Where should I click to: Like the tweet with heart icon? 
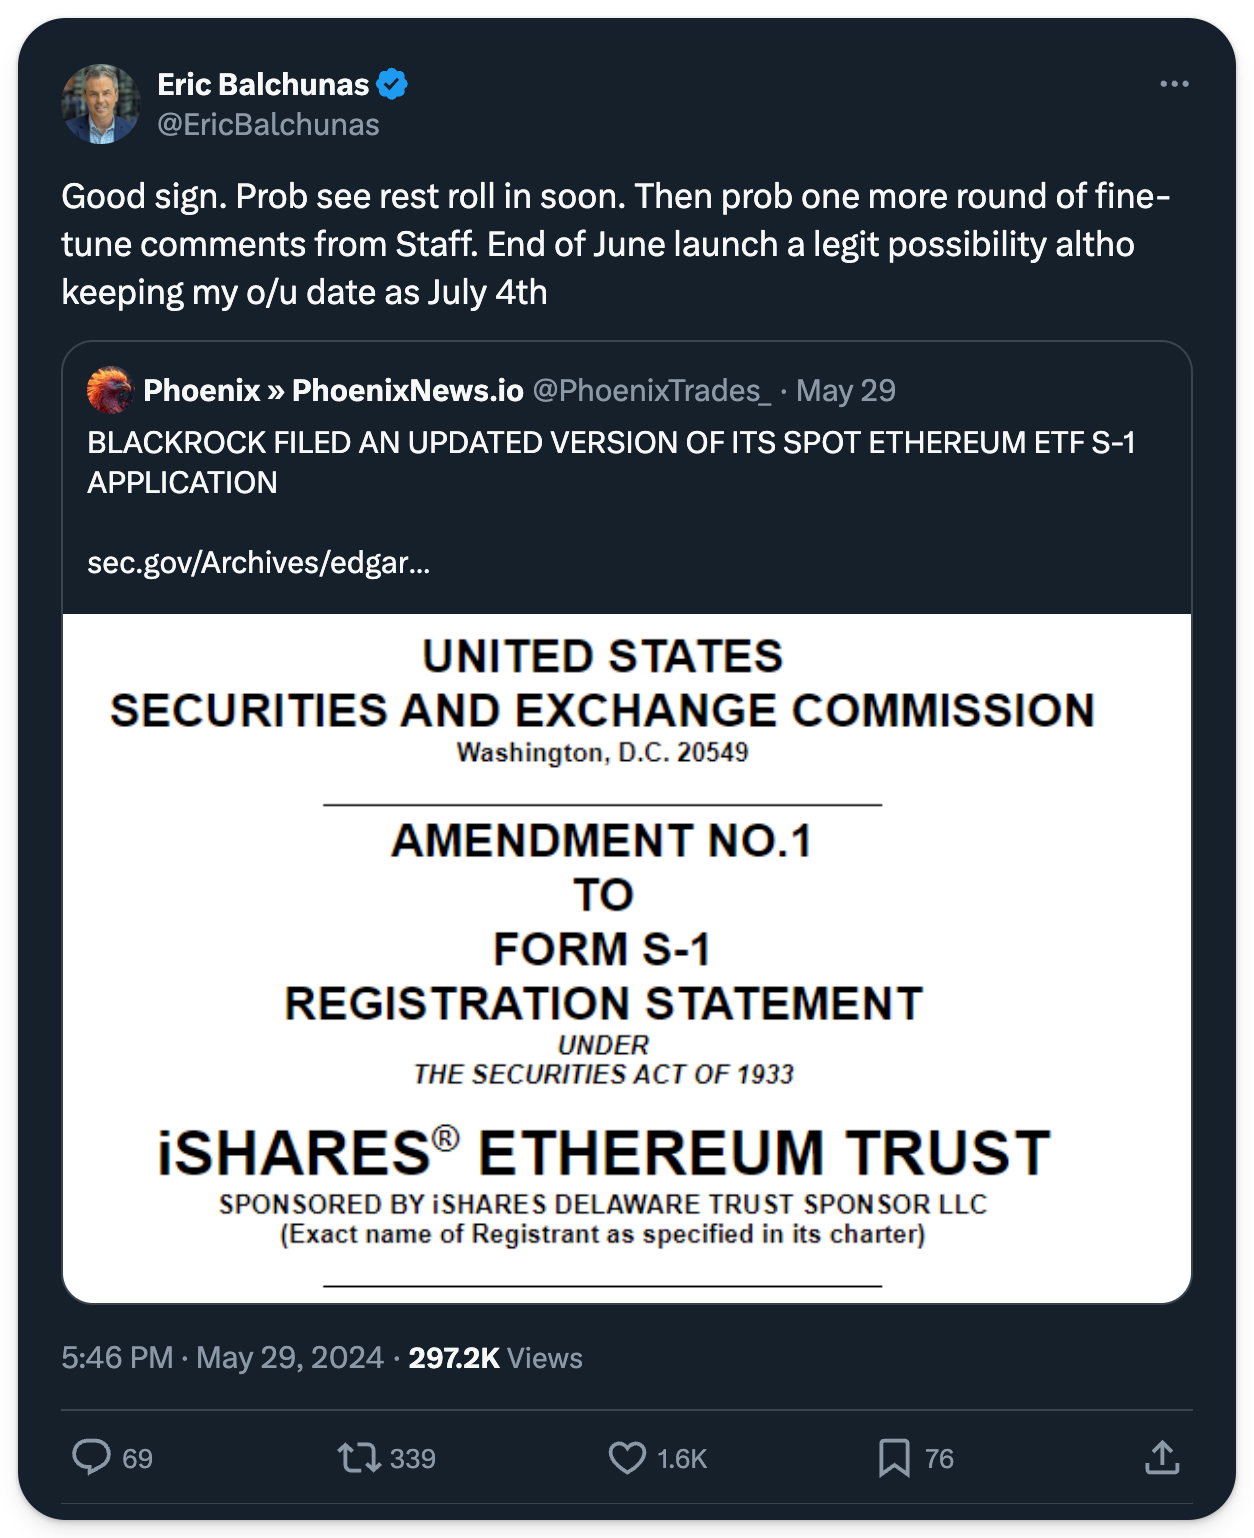pos(627,1457)
